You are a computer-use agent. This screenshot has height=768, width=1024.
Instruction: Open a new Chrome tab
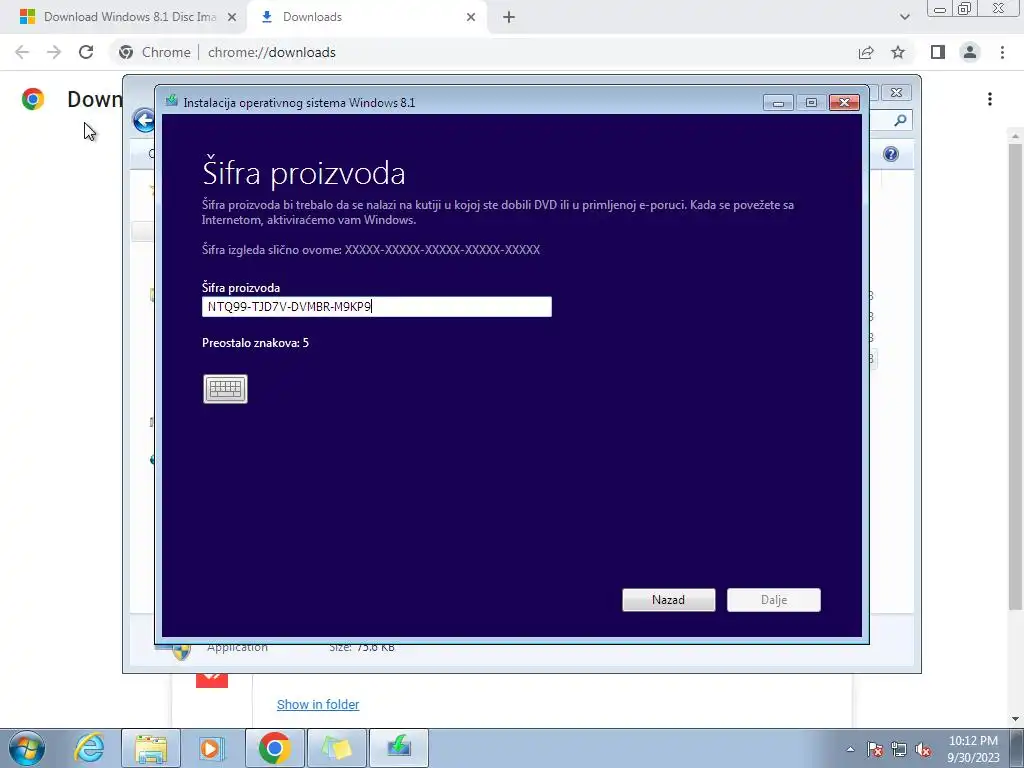click(x=509, y=18)
